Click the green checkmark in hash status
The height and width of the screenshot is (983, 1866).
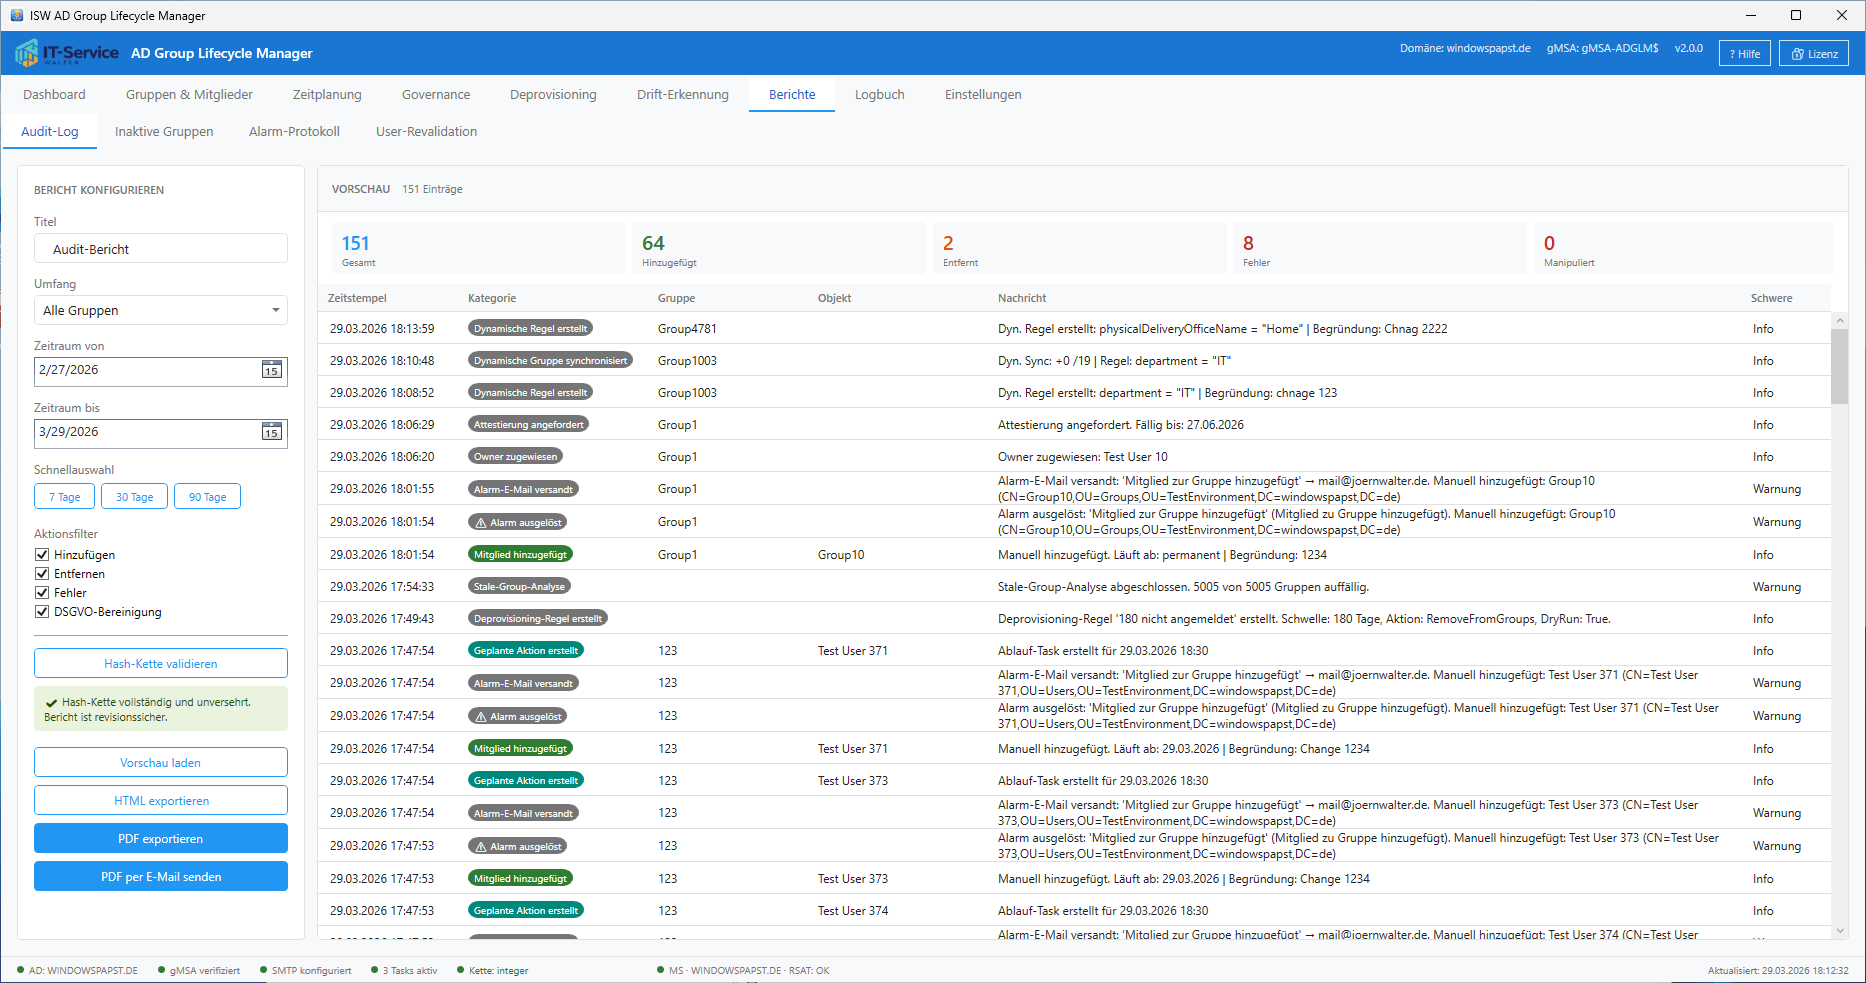coord(51,703)
